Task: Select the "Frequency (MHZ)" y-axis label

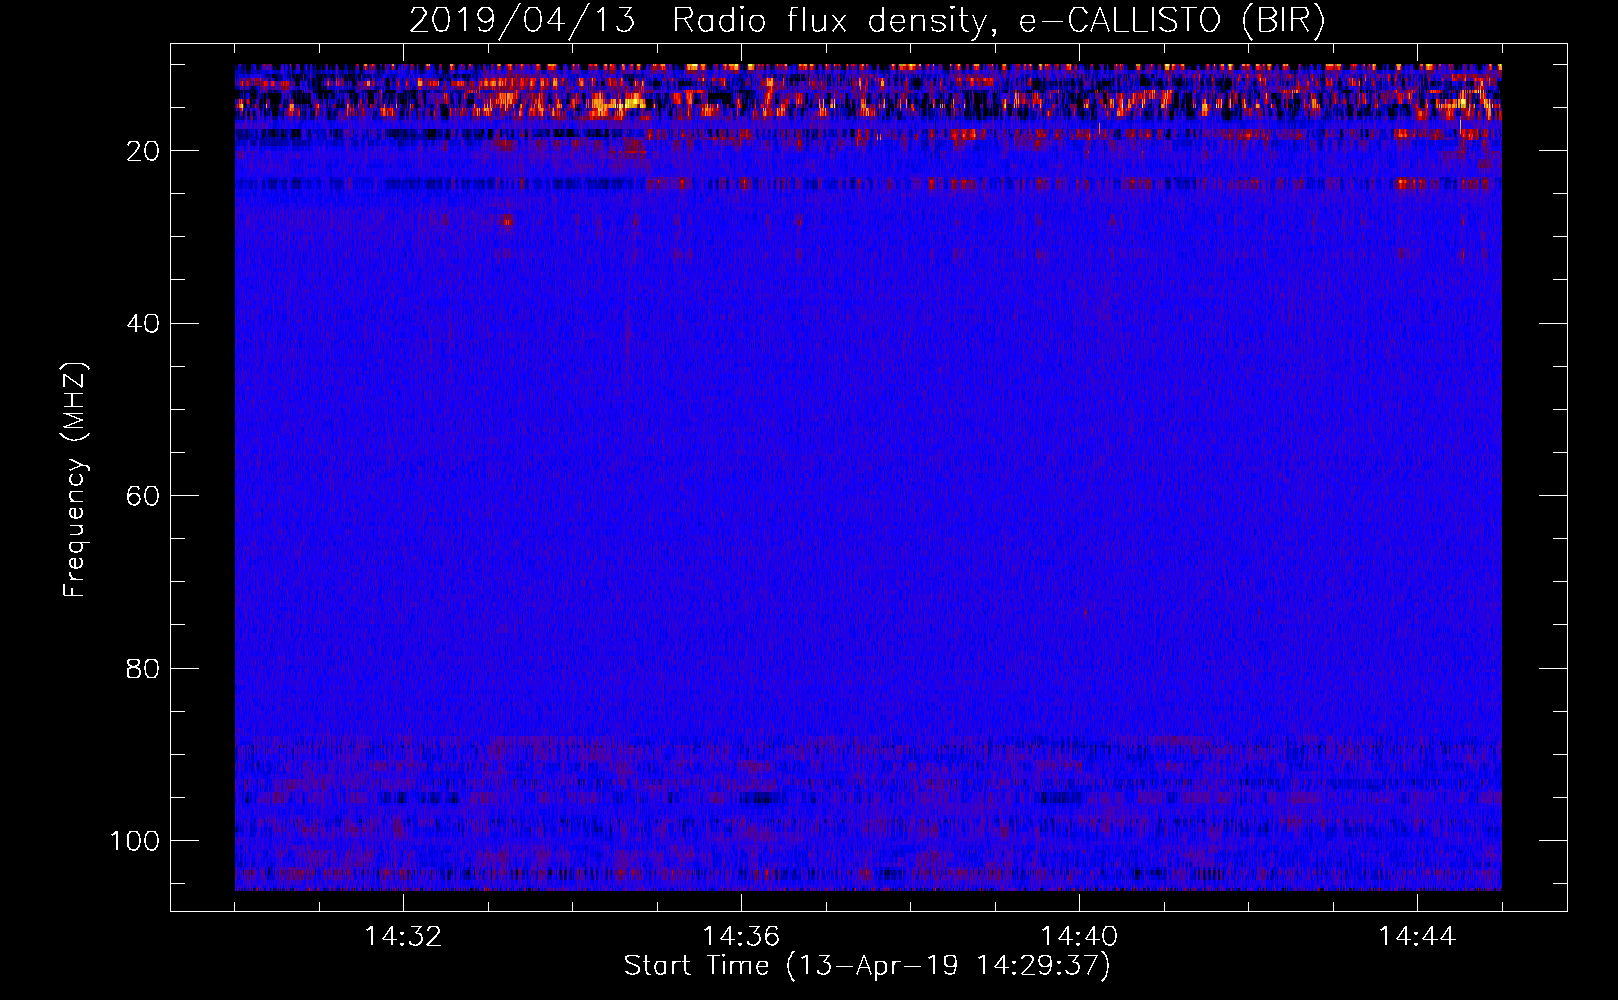Action: coord(76,480)
